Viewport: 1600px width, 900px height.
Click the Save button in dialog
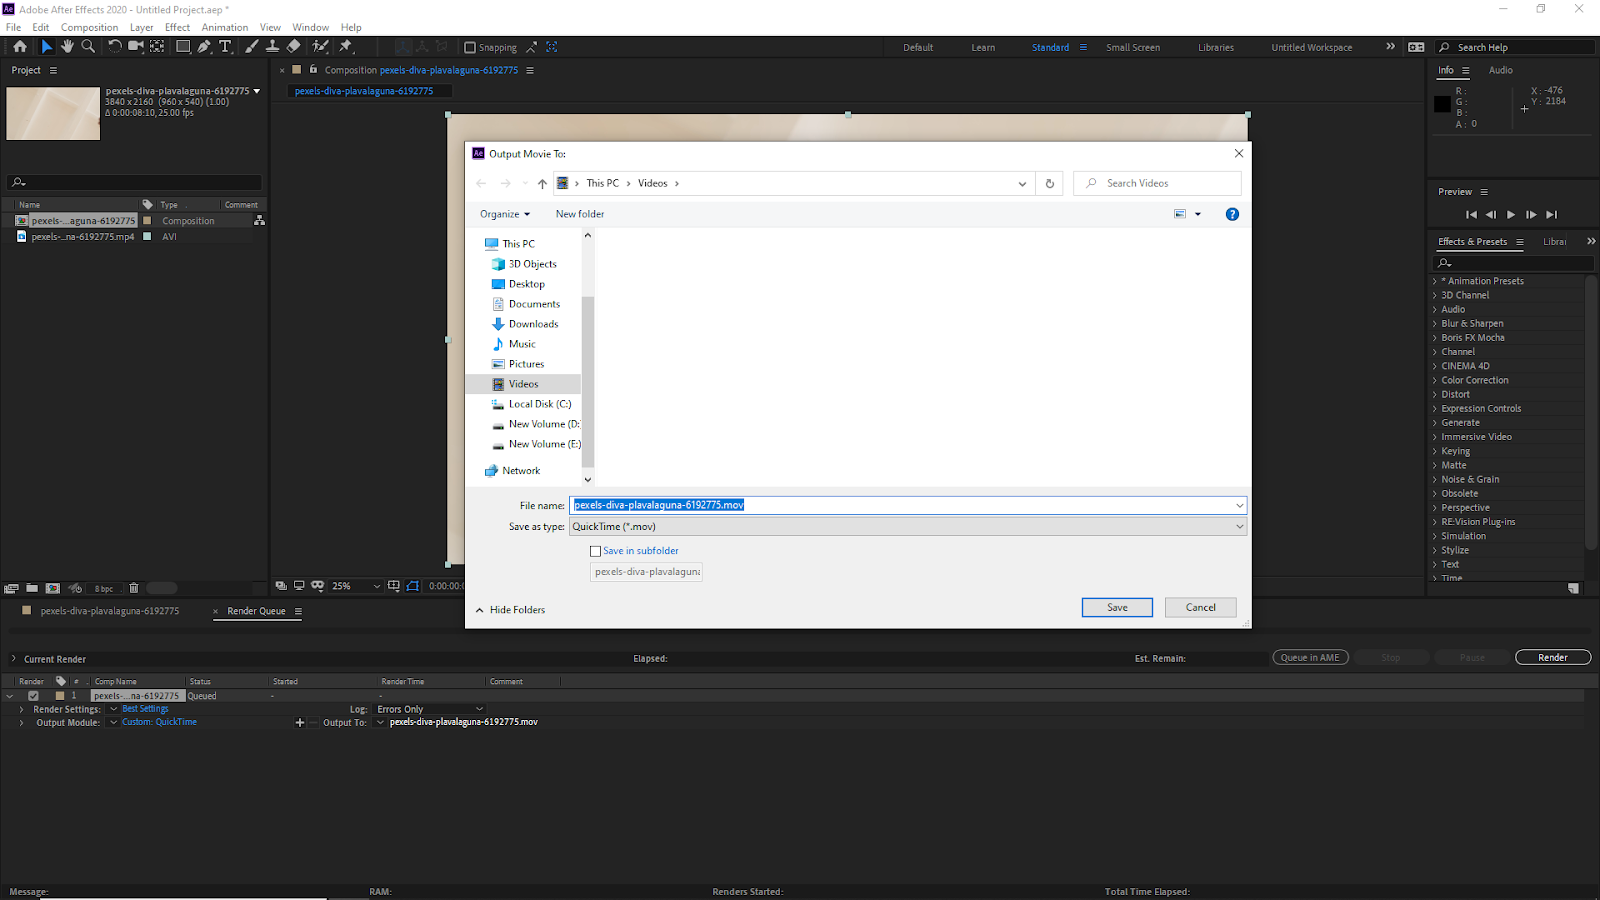click(1116, 607)
